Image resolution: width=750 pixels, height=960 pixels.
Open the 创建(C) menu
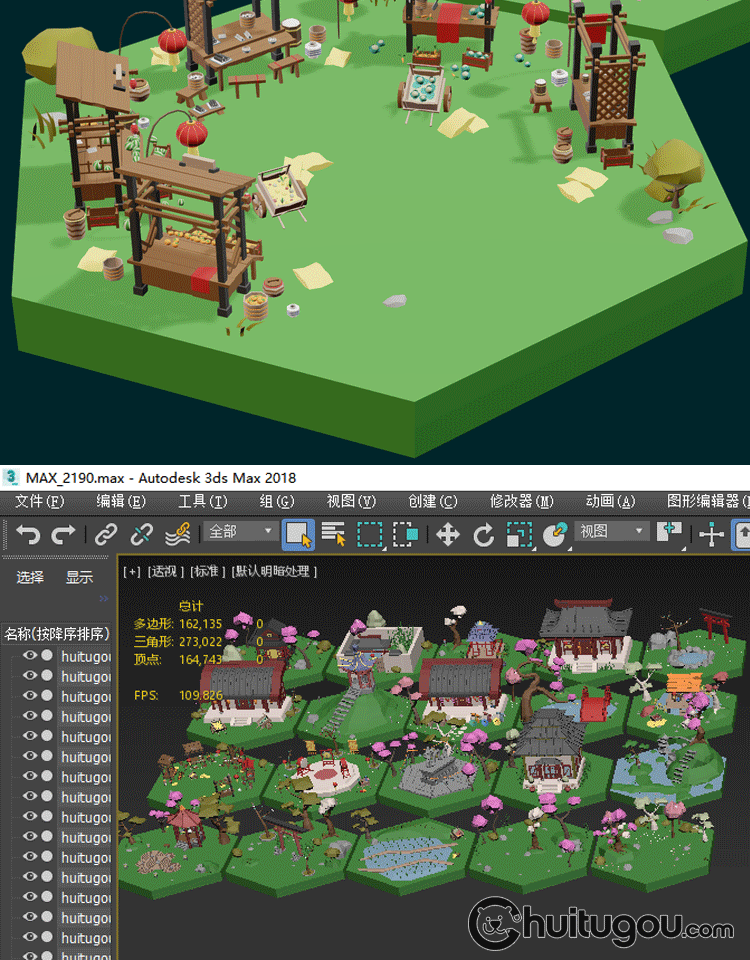432,501
